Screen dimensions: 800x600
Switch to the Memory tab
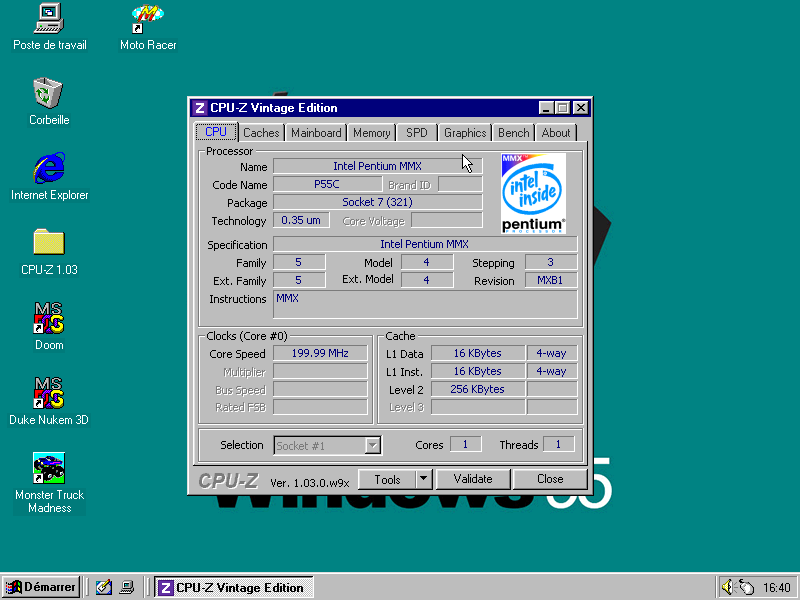click(371, 132)
